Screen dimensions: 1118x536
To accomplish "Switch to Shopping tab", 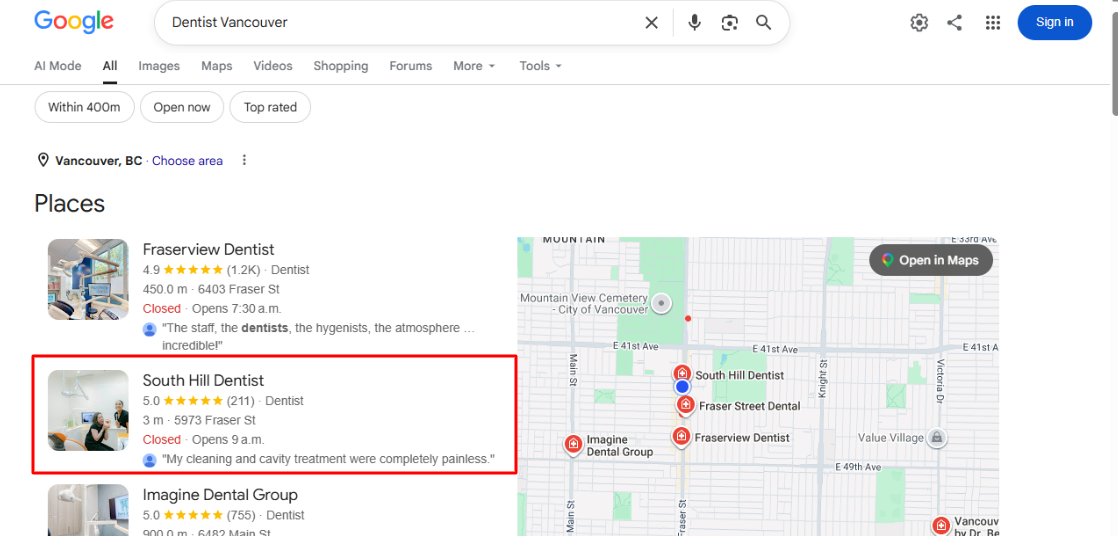I will pos(341,66).
